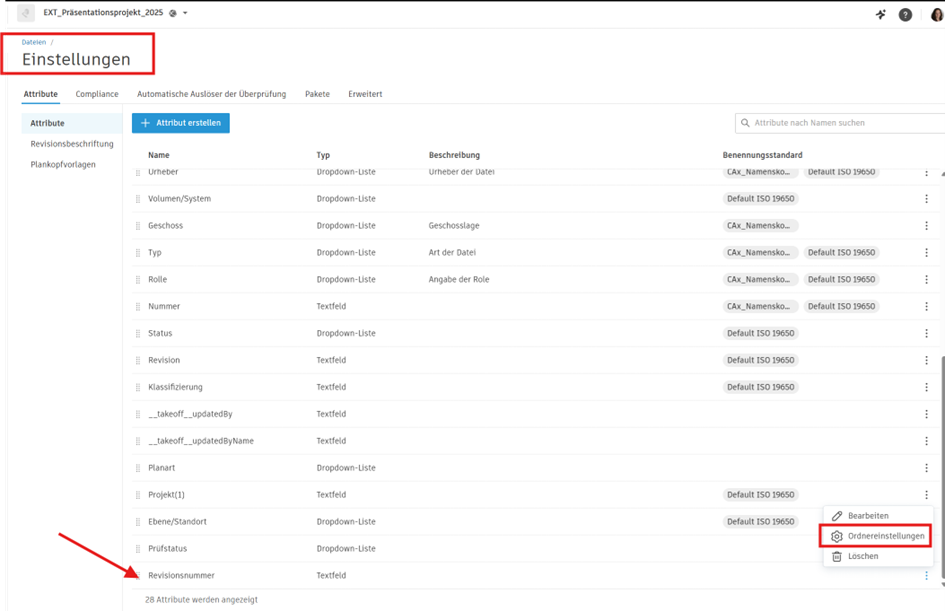Open three-dot menu for Rolle row
The height and width of the screenshot is (611, 945).
(926, 280)
